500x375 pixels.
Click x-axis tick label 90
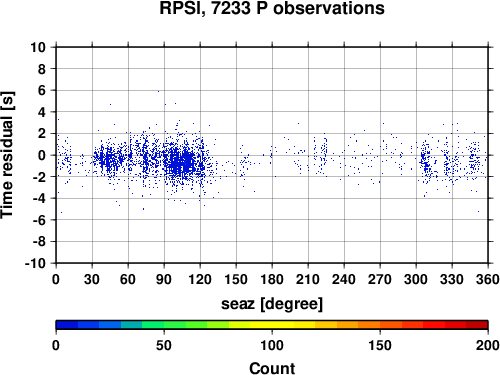click(x=164, y=279)
